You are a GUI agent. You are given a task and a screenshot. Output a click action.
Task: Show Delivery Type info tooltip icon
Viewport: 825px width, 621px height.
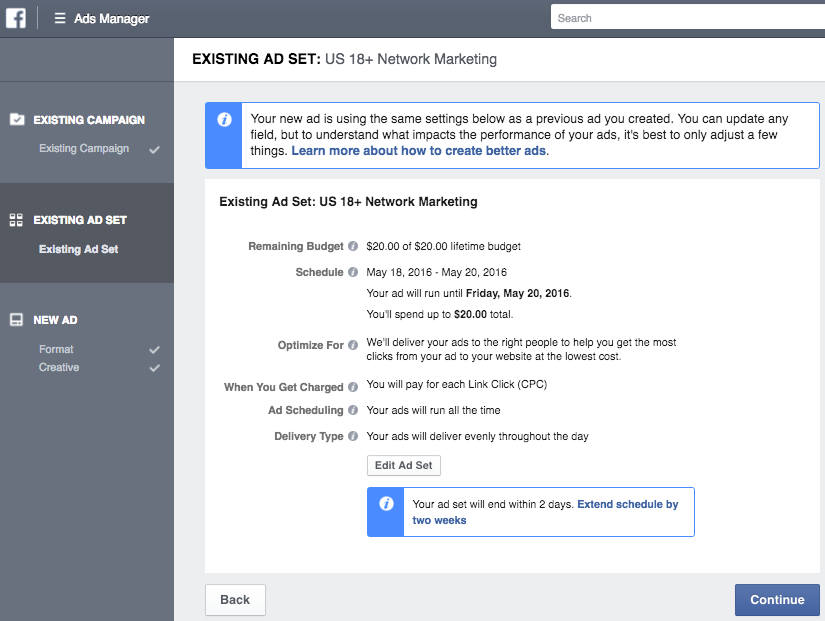pos(353,436)
